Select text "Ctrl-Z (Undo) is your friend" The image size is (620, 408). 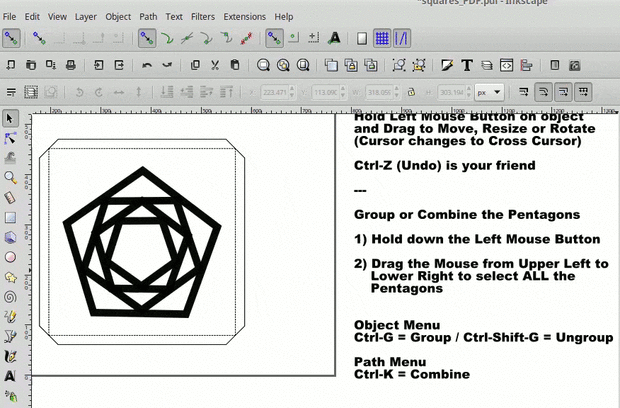point(444,165)
